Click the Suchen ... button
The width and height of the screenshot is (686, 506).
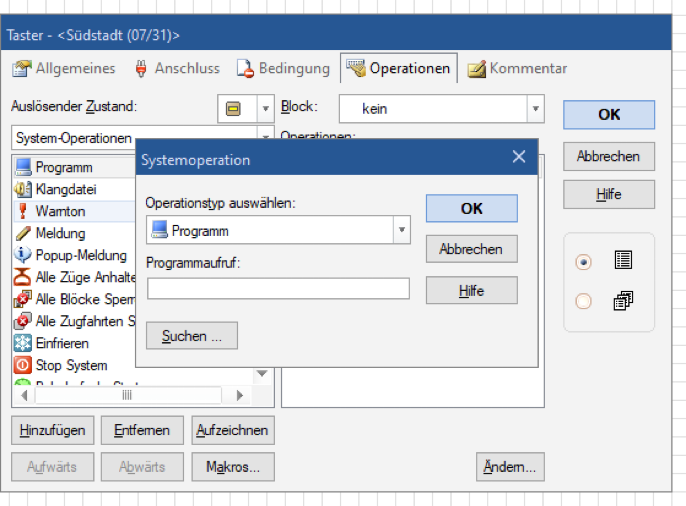192,336
